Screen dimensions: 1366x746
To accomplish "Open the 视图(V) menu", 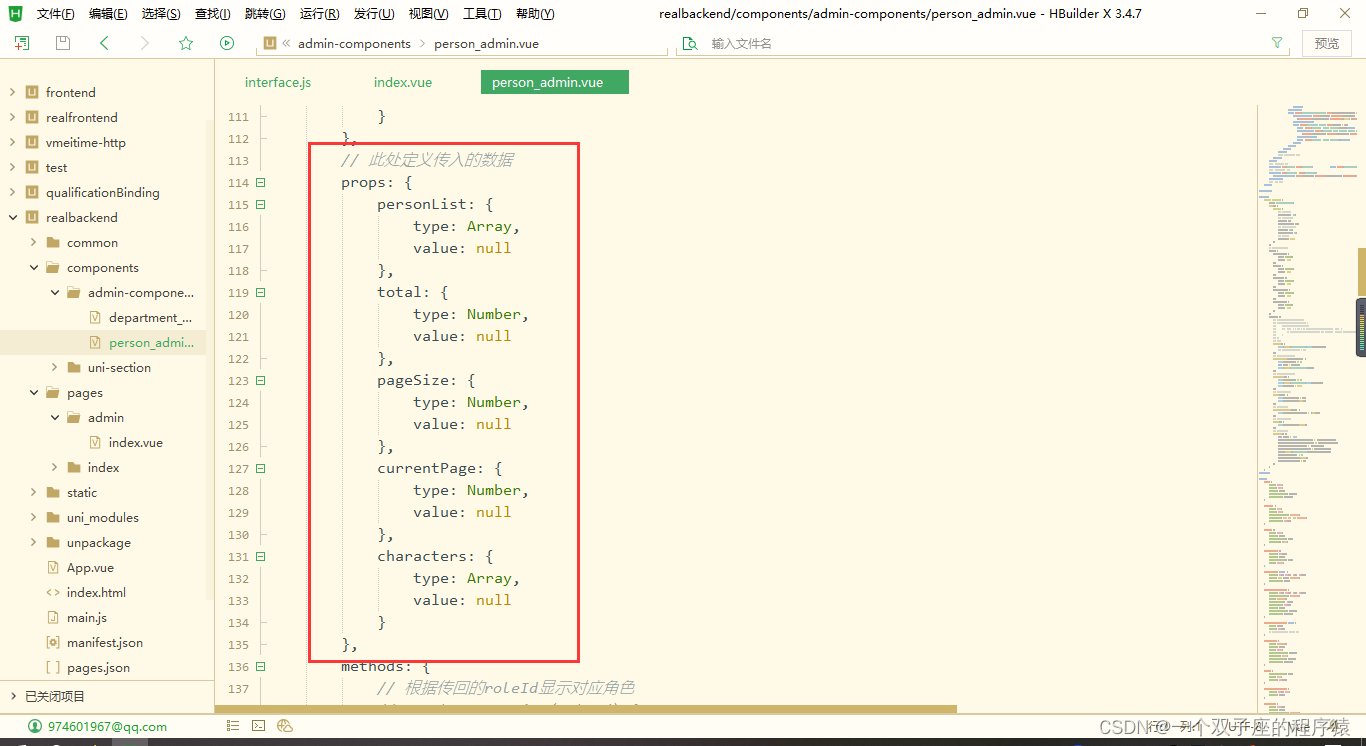I will (428, 14).
